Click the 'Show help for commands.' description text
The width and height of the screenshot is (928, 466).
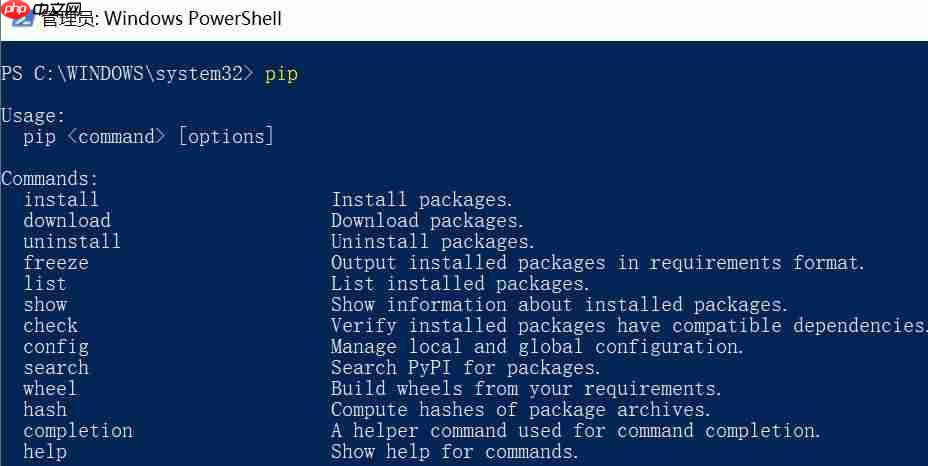(455, 452)
